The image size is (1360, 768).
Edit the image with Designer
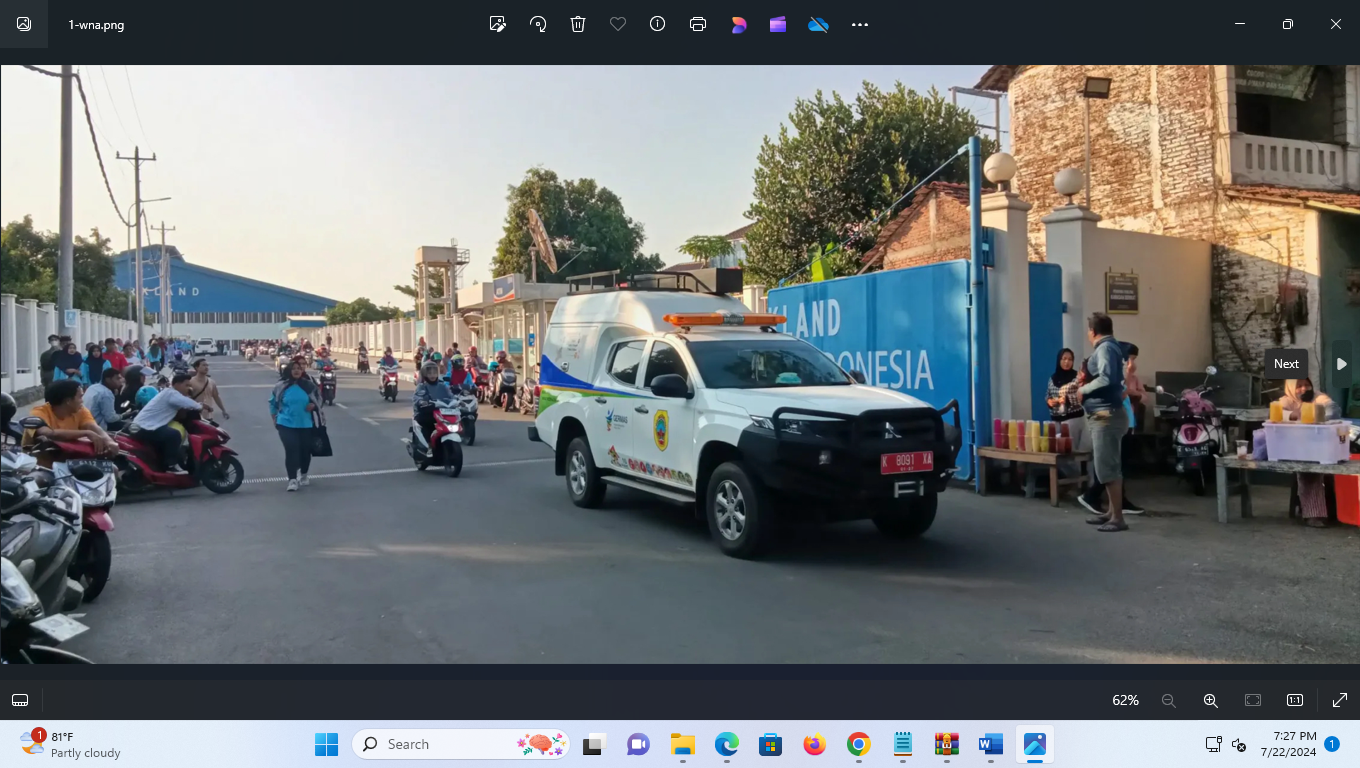coord(737,24)
